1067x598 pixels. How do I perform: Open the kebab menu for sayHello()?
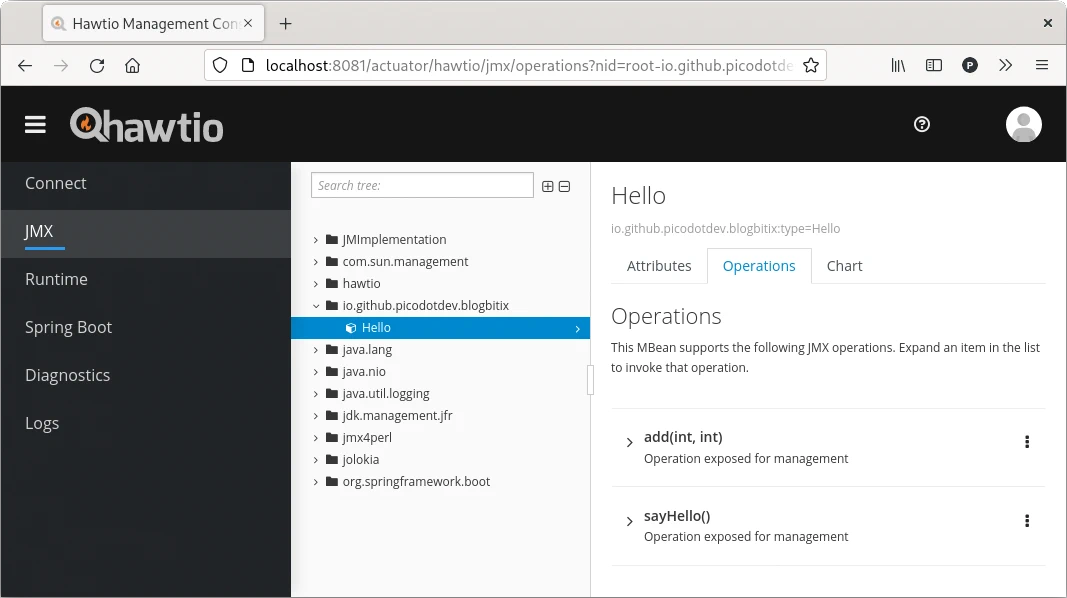coord(1026,520)
